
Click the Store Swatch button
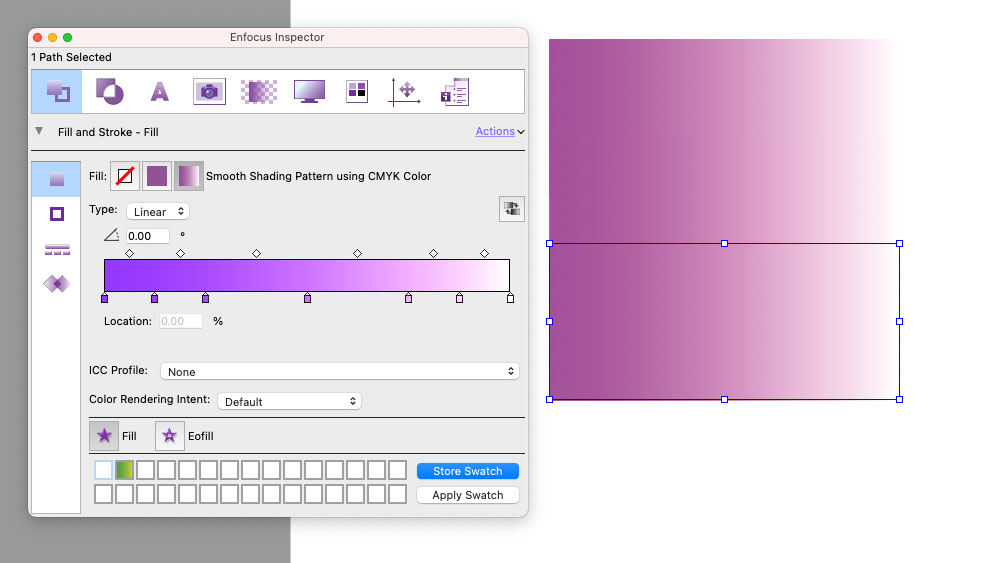(x=468, y=471)
